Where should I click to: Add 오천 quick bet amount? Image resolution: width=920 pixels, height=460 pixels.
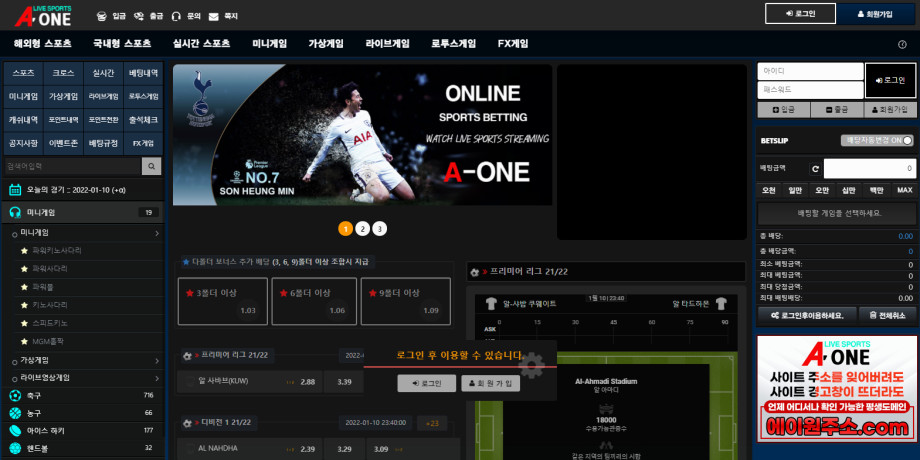pyautogui.click(x=769, y=190)
